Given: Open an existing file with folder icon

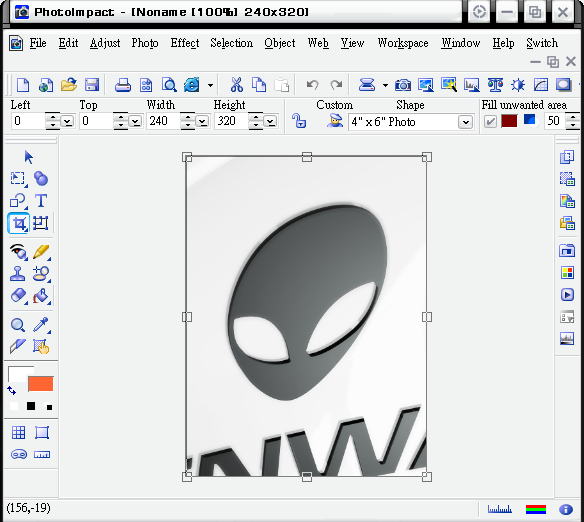Looking at the screenshot, I should point(69,85).
